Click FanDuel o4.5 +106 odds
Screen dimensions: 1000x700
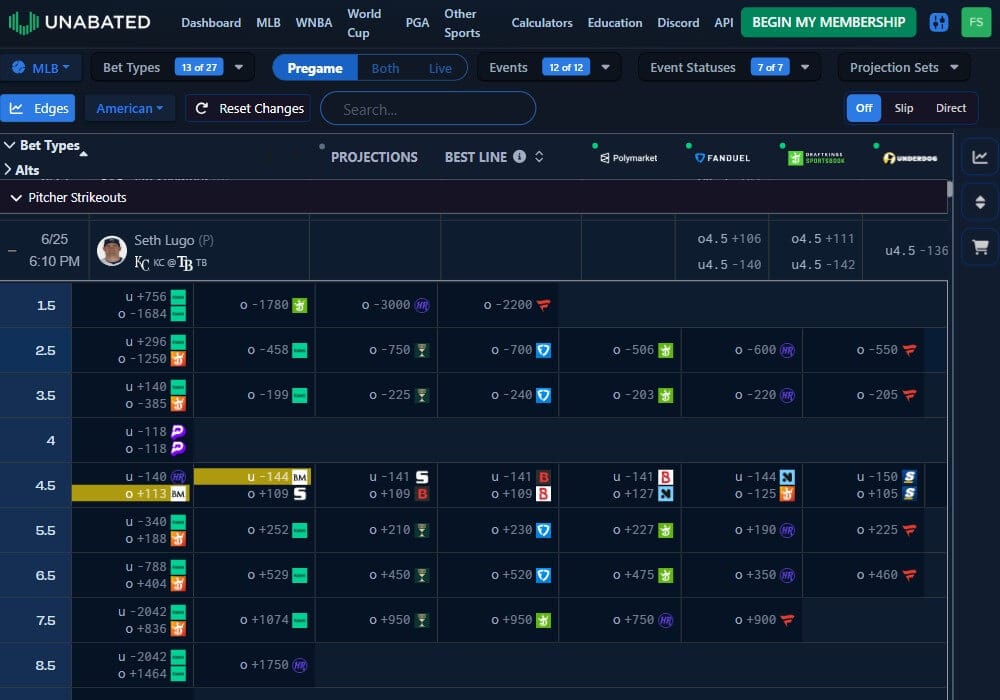coord(729,238)
